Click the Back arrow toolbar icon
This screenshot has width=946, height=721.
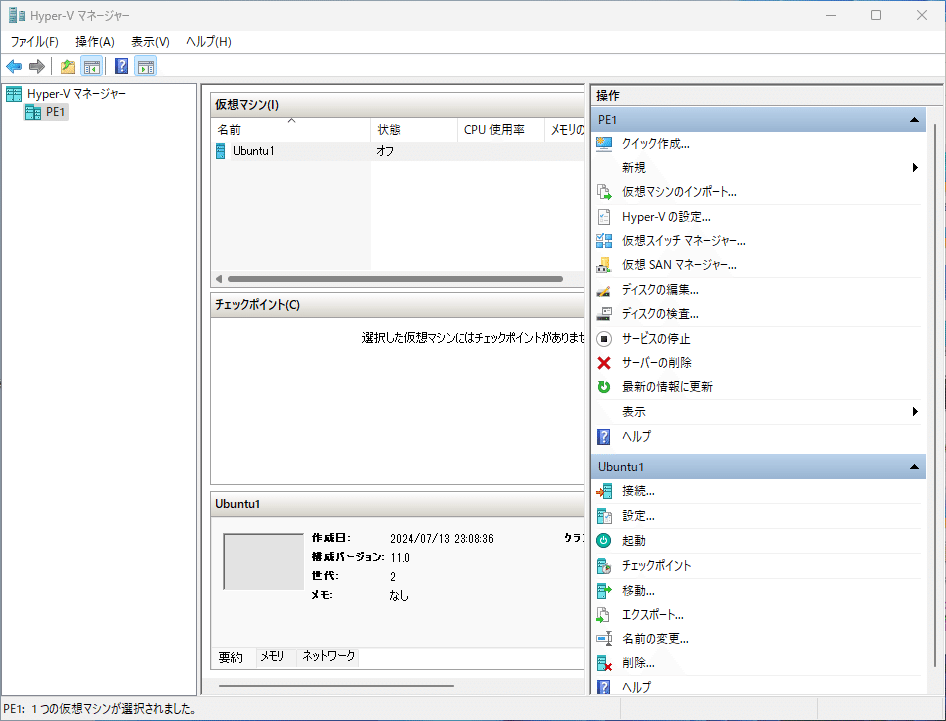click(x=14, y=66)
